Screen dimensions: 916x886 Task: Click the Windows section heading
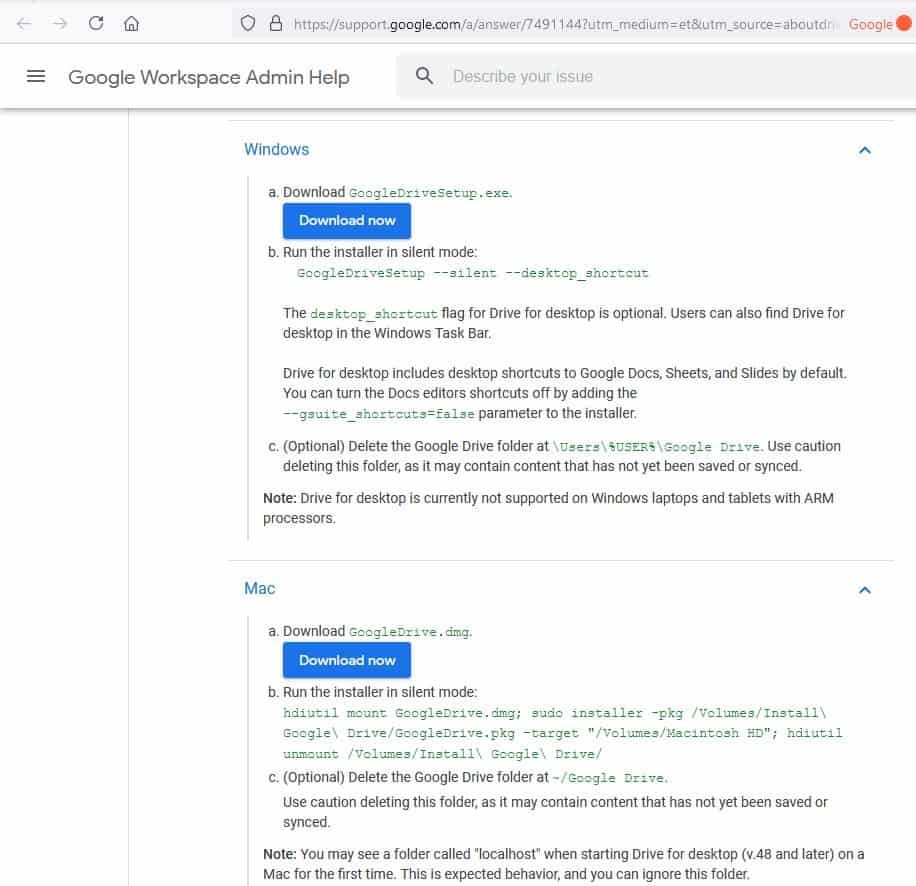point(276,150)
